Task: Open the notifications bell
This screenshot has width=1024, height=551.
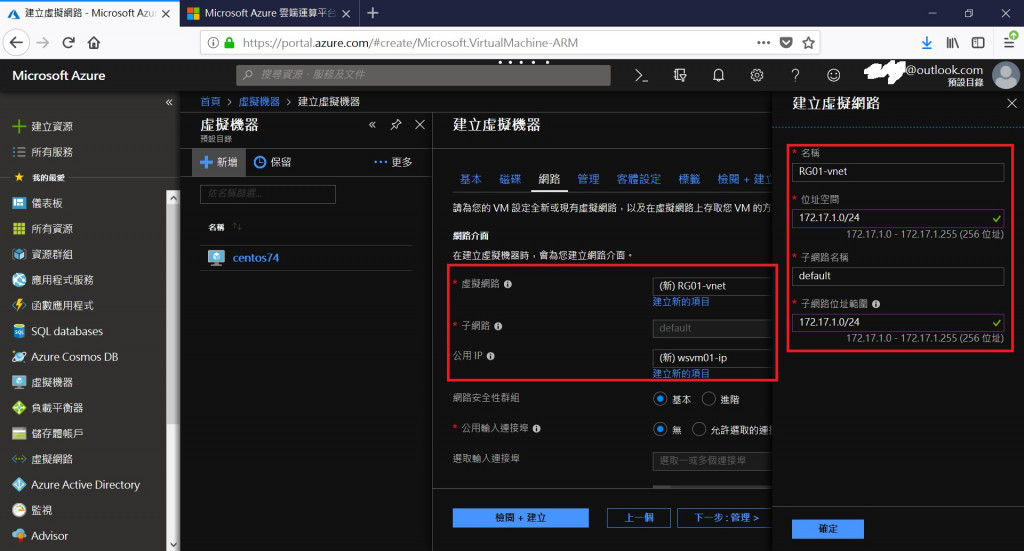Action: click(x=718, y=76)
